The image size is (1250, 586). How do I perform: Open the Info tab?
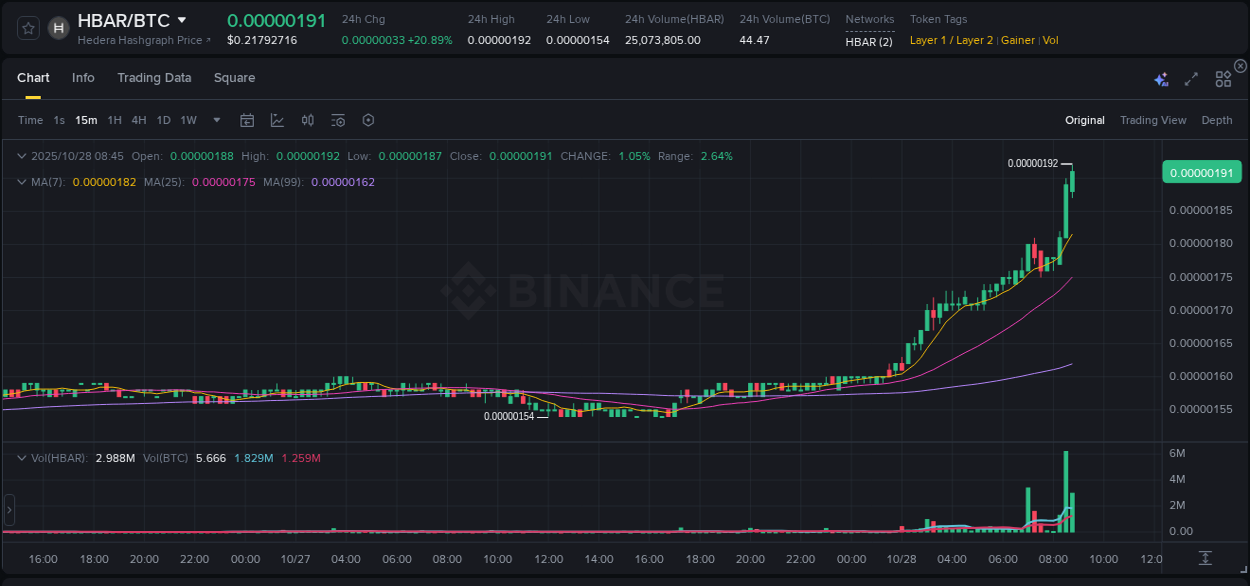83,78
